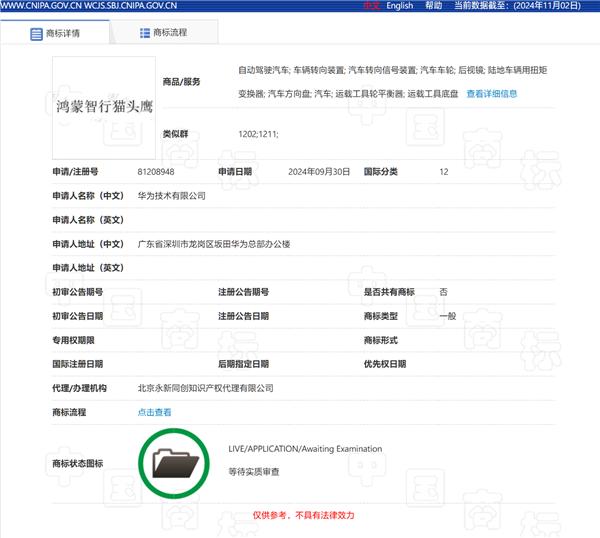Open the 帮助 help page
This screenshot has height=538, width=600.
tap(433, 6)
